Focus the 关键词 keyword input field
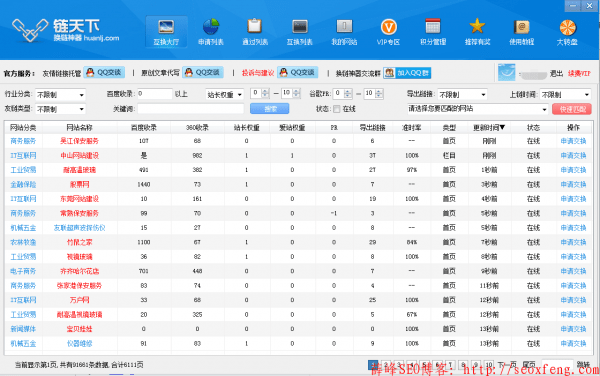 190,109
